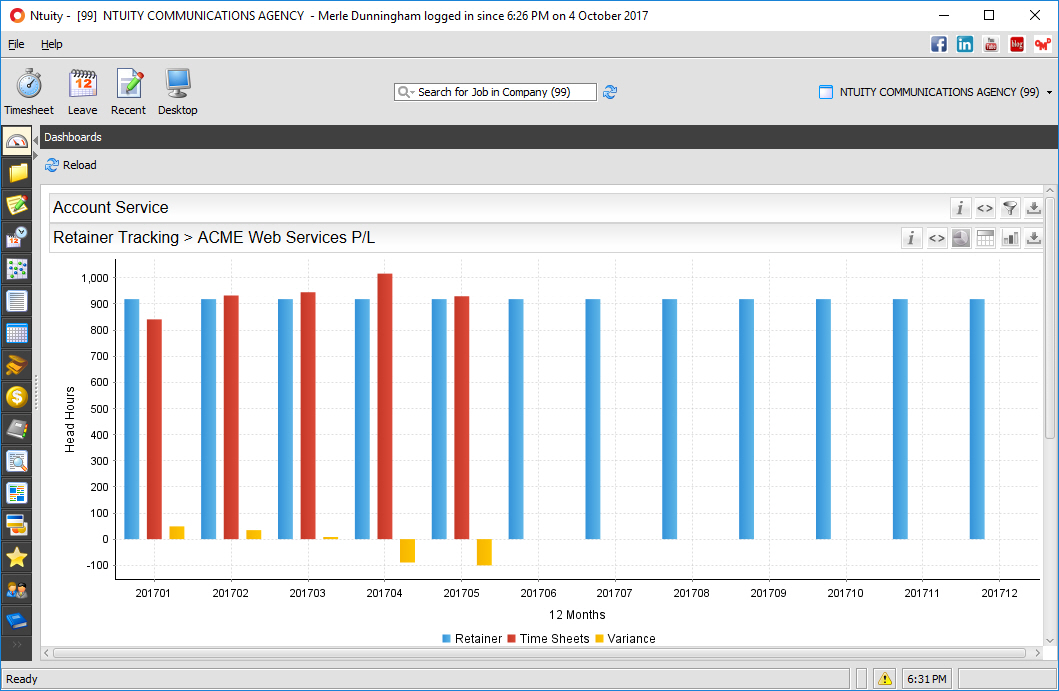
Task: Open the blue table grid sidebar icon
Action: [17, 333]
